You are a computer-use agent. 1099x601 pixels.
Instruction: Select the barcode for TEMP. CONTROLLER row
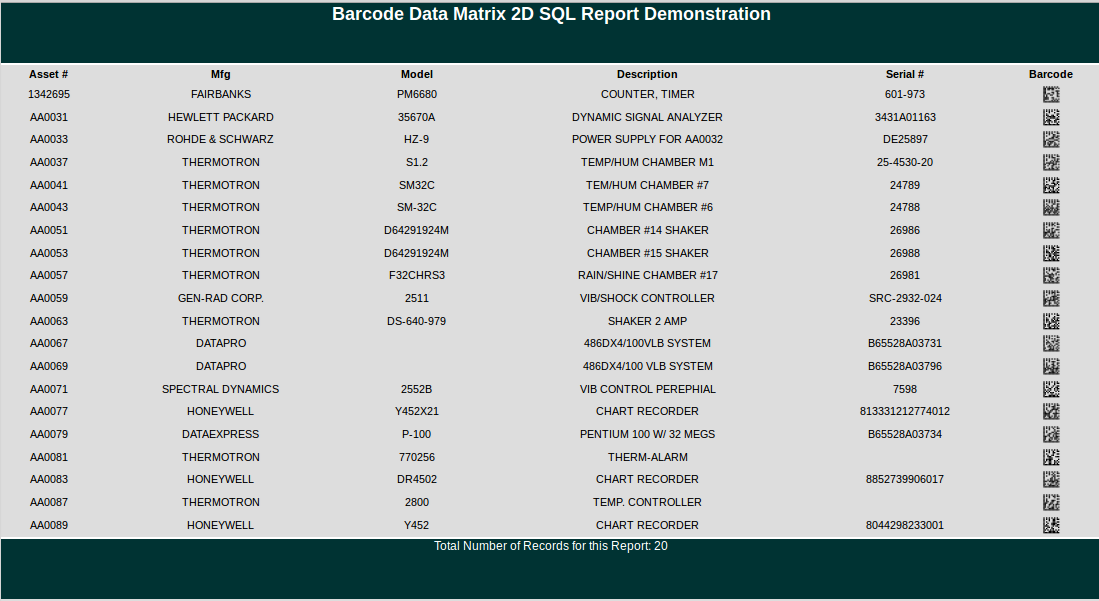coord(1051,502)
